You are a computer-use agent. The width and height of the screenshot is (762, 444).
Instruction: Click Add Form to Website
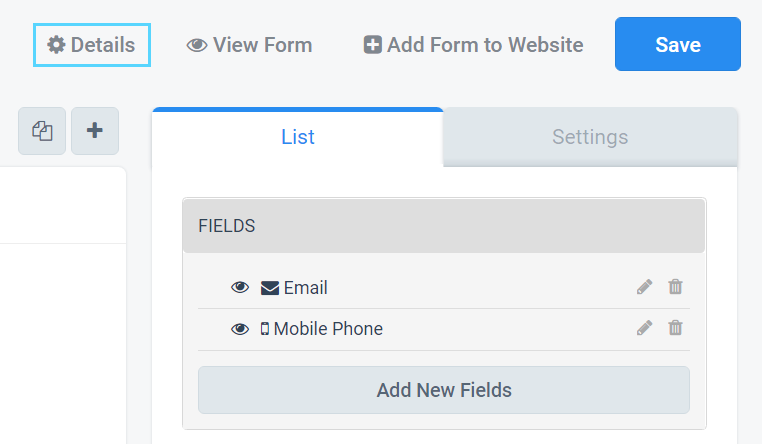(x=473, y=45)
